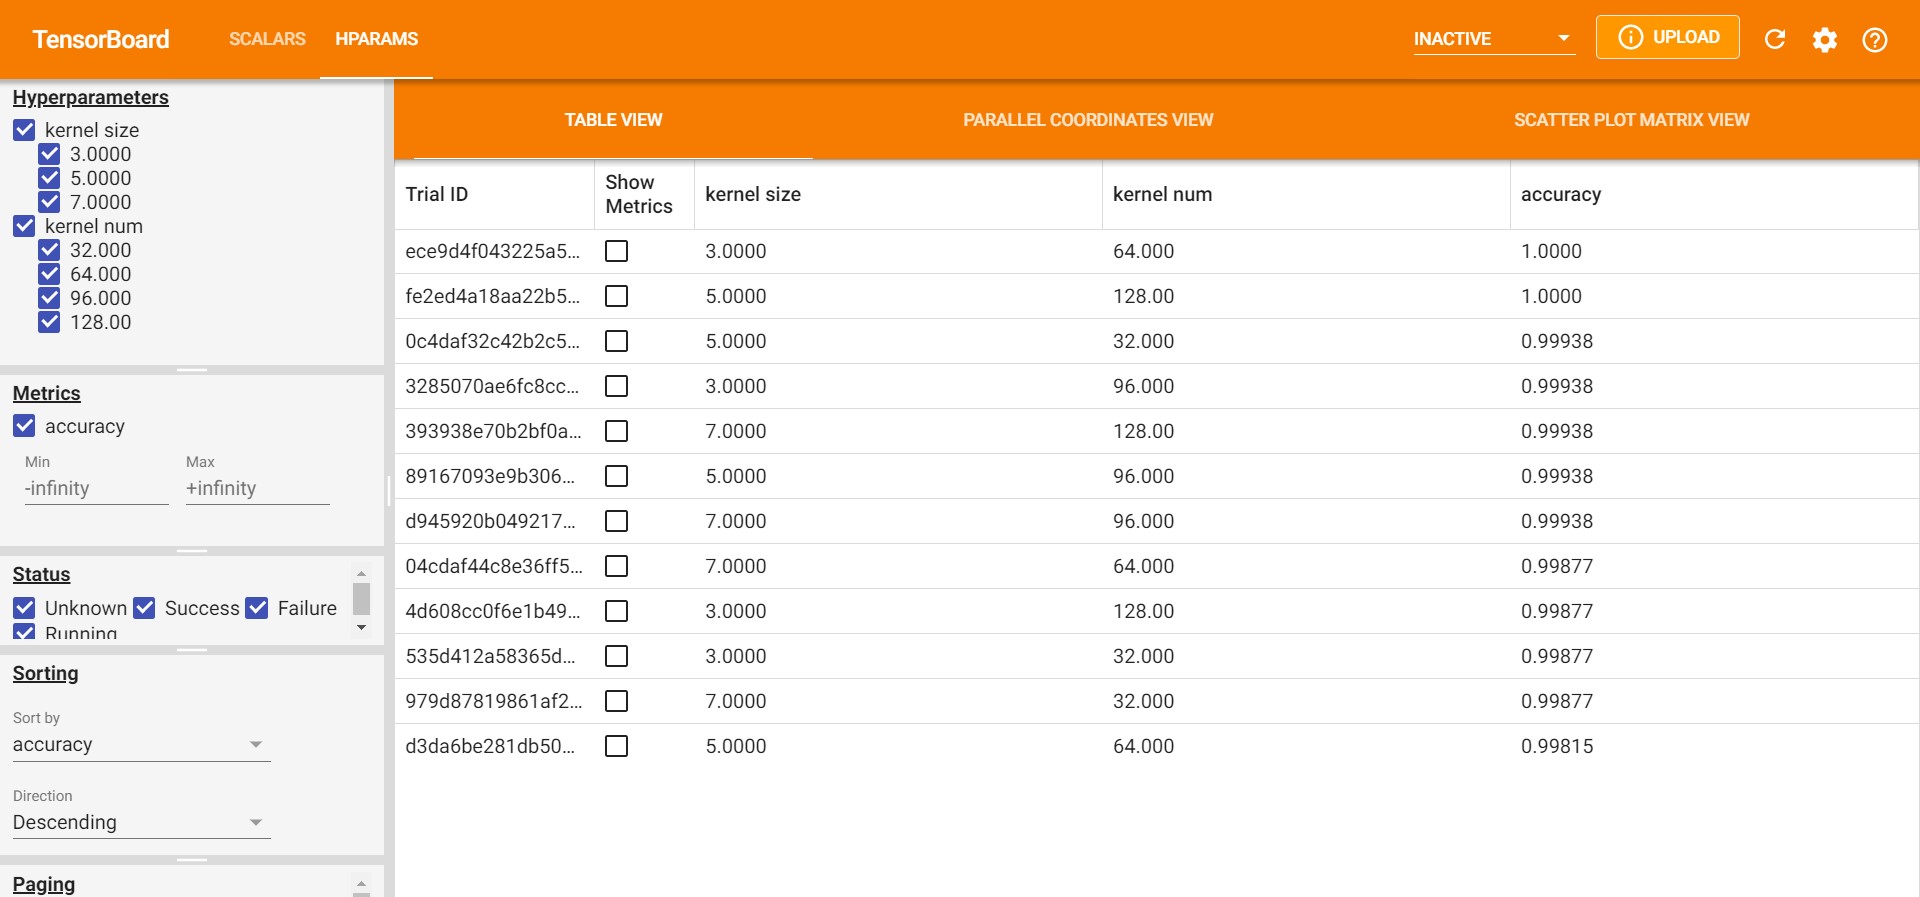The height and width of the screenshot is (897, 1920).
Task: Show metrics for trial 979d87819861af2
Action: pos(617,701)
